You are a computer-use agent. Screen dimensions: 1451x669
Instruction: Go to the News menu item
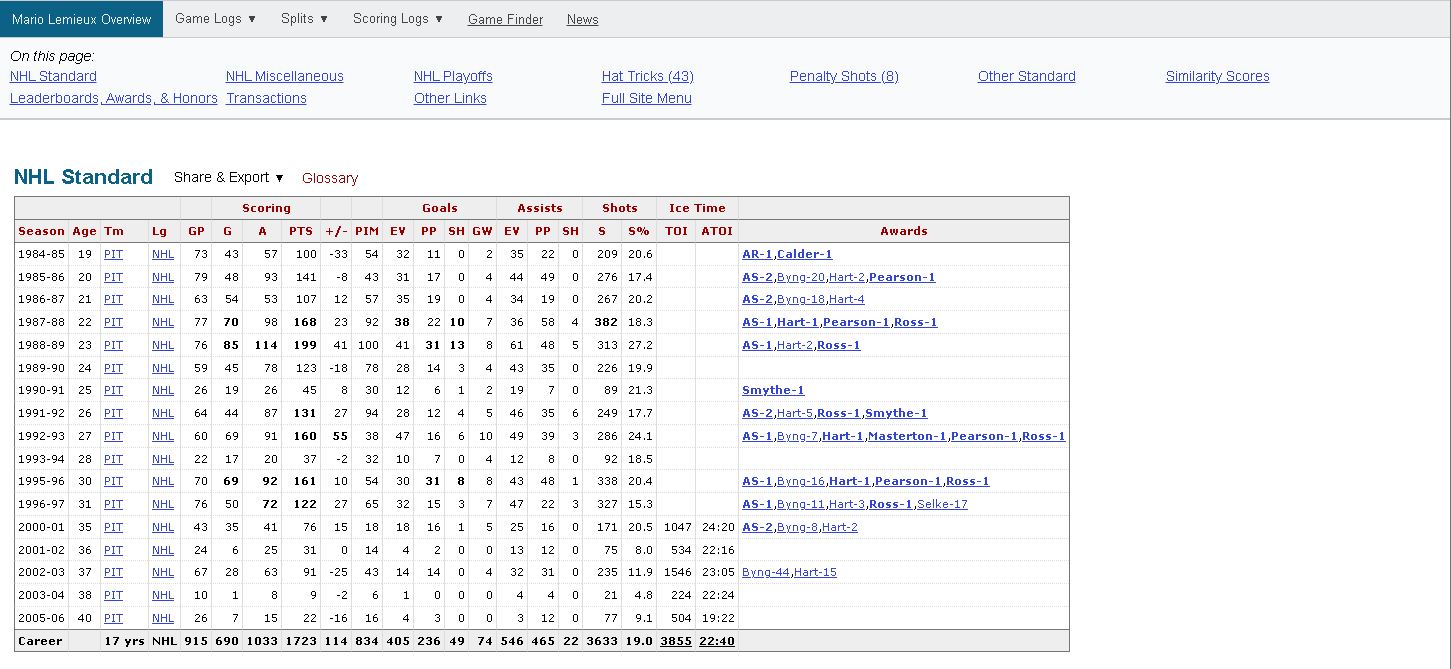[582, 20]
